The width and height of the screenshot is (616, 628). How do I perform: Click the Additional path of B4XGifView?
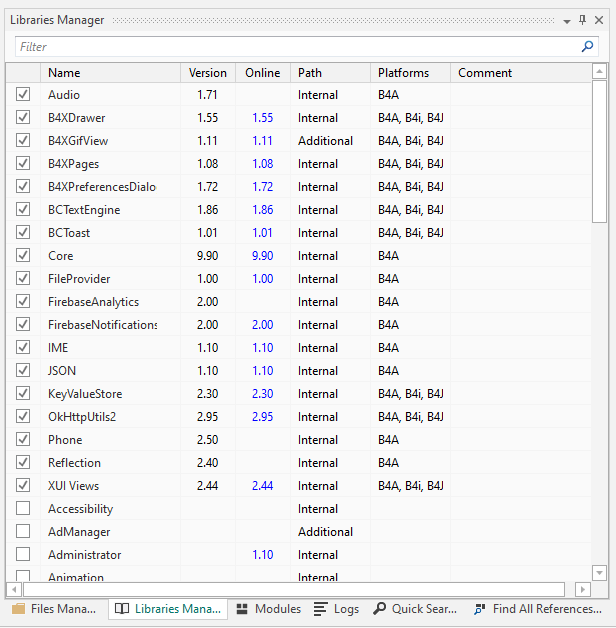(325, 141)
